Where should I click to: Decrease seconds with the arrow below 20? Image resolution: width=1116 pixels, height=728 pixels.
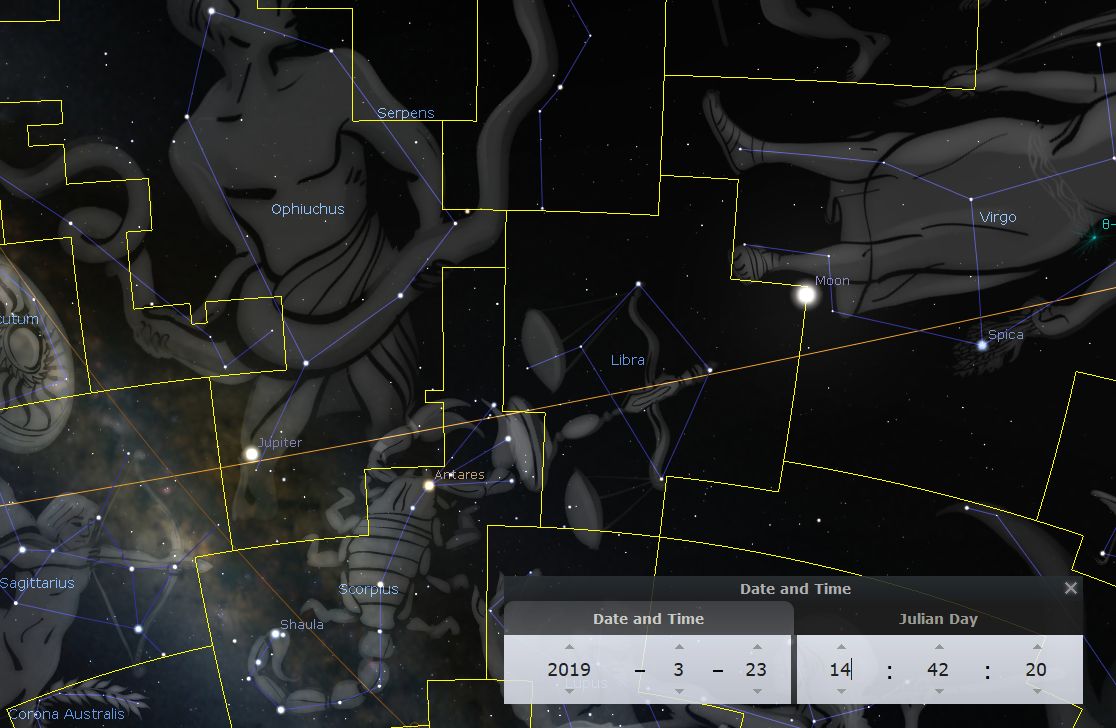click(1036, 691)
